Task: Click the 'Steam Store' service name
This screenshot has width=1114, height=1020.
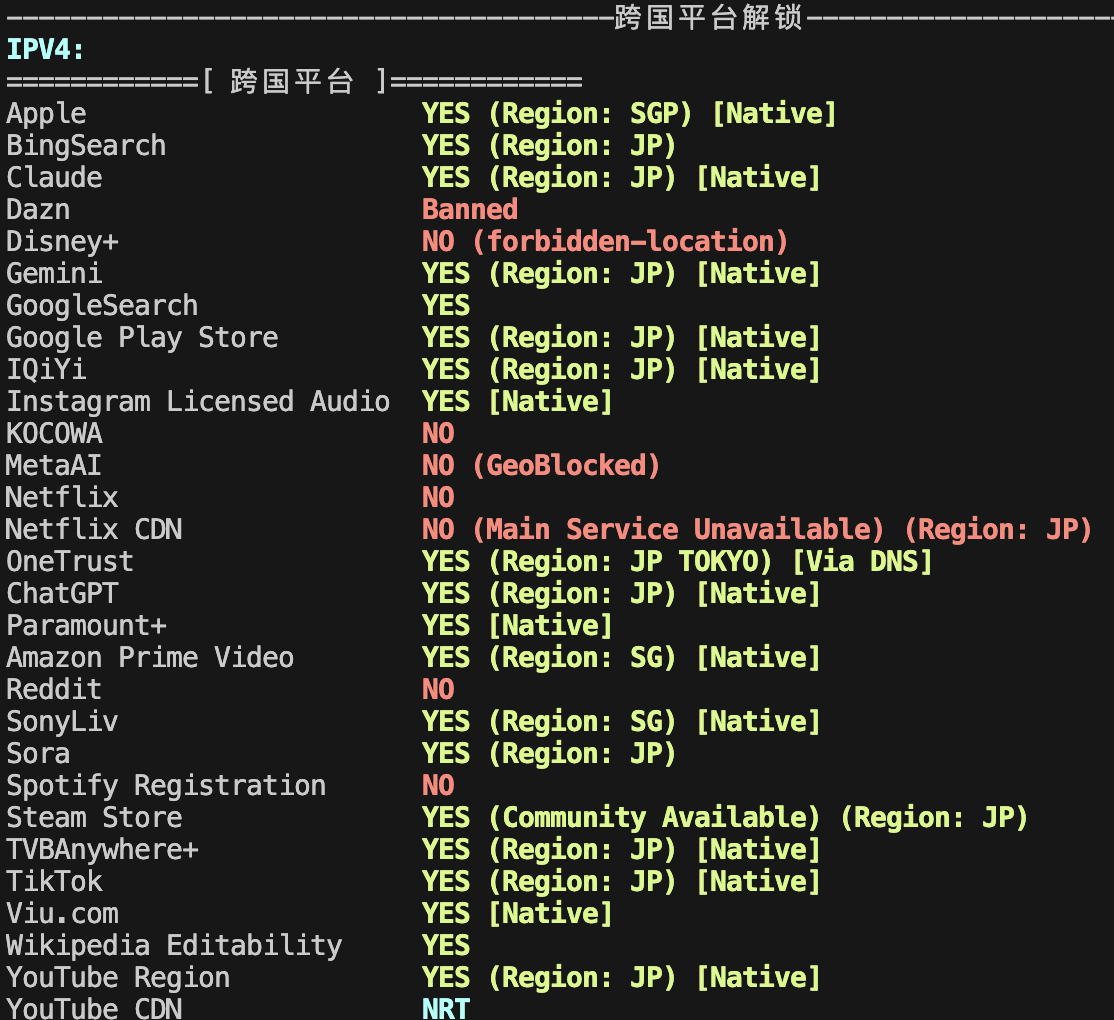Action: coord(94,818)
